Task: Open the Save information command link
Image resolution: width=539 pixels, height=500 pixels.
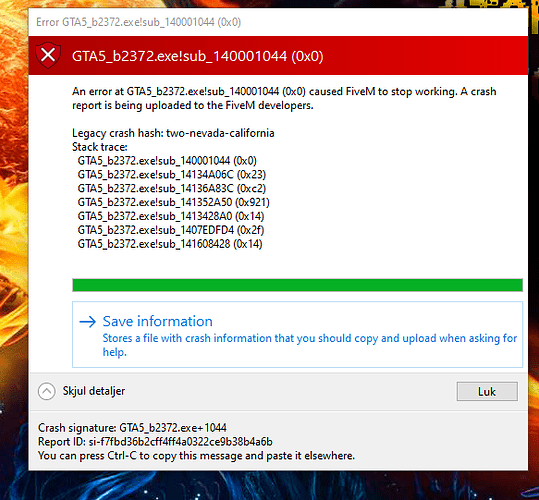Action: [297, 334]
